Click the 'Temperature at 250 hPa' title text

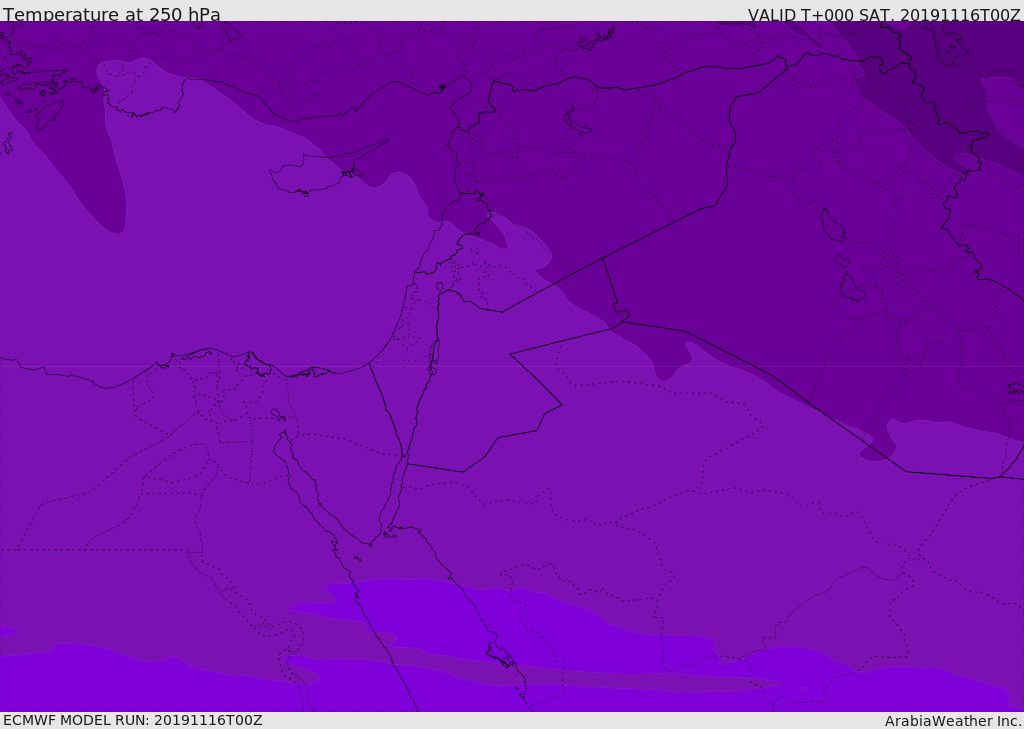112,14
